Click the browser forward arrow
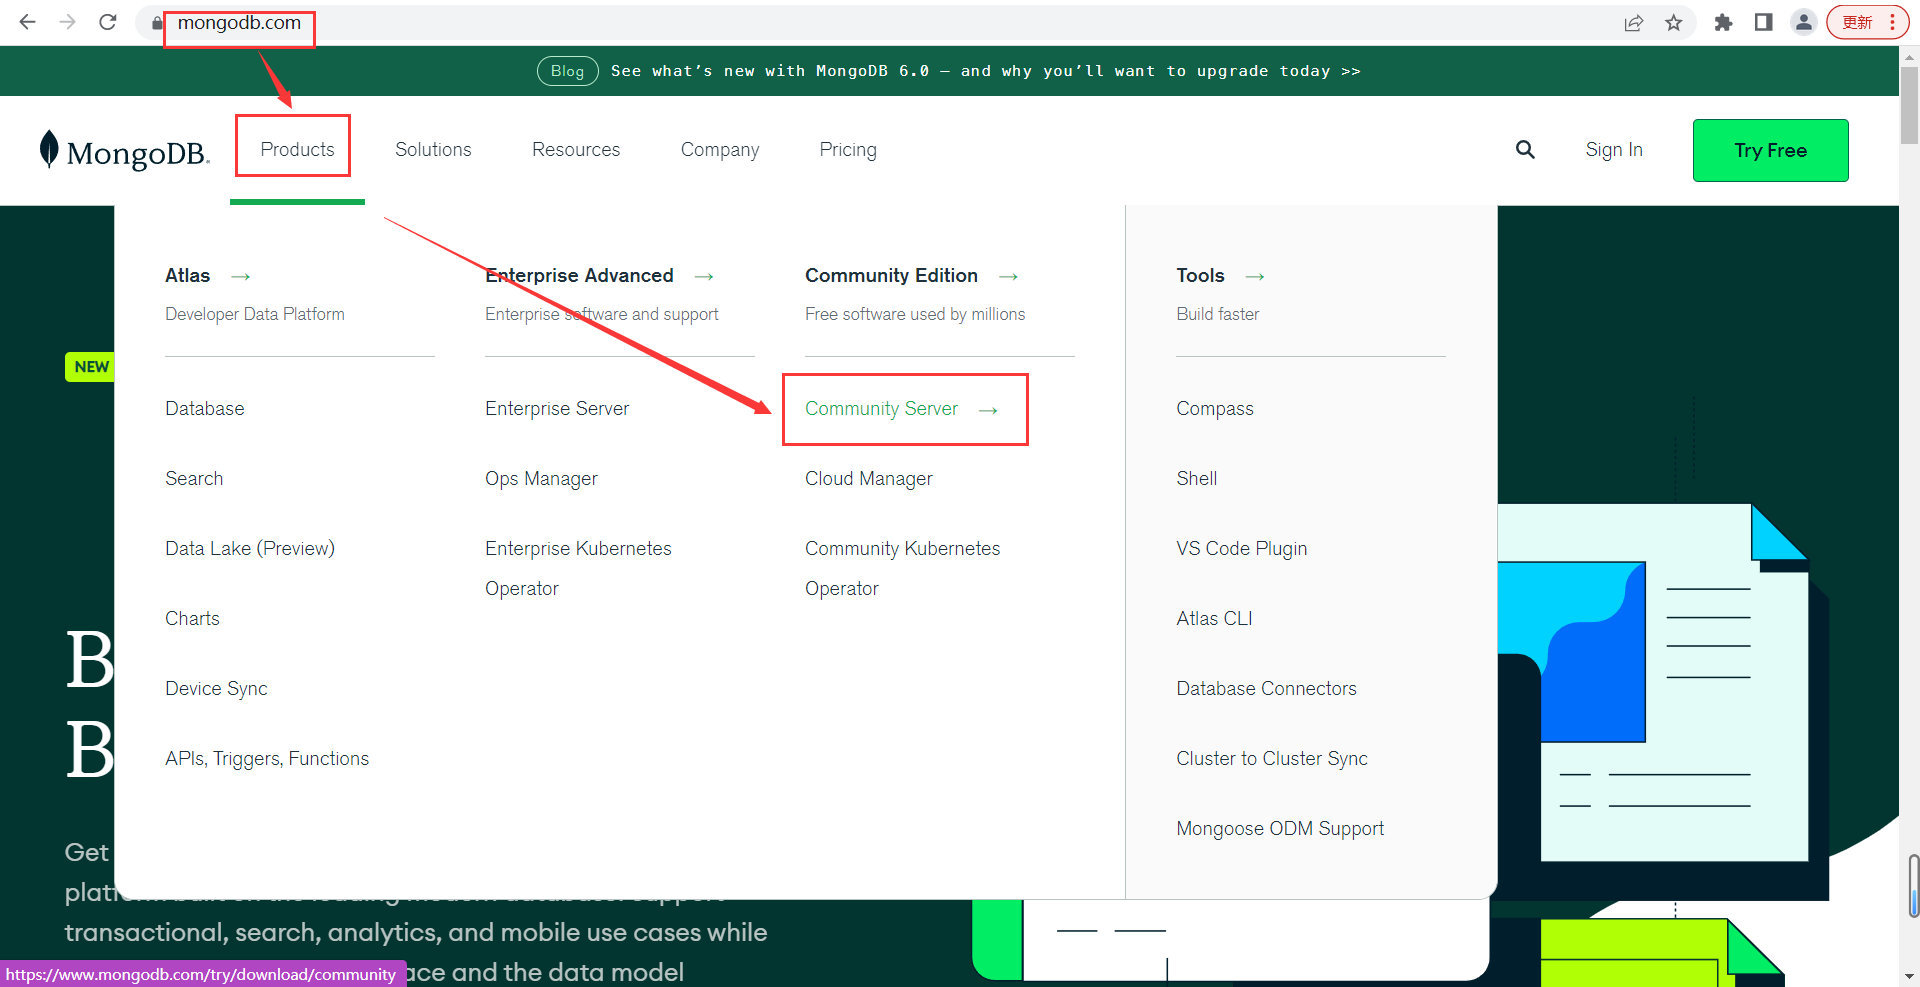This screenshot has width=1920, height=987. coord(67,22)
